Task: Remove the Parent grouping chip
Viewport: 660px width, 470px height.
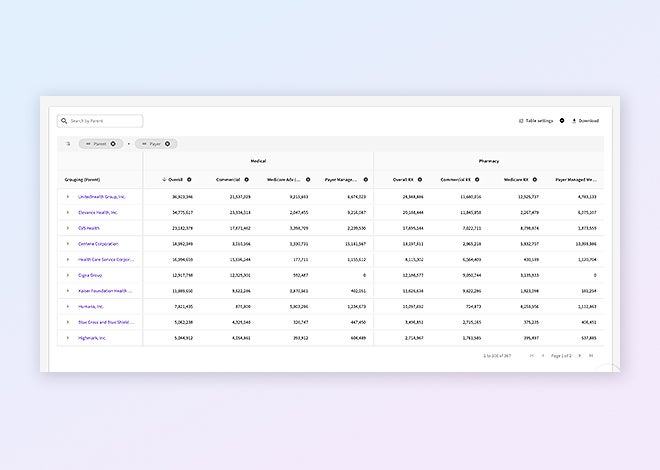Action: pyautogui.click(x=113, y=144)
